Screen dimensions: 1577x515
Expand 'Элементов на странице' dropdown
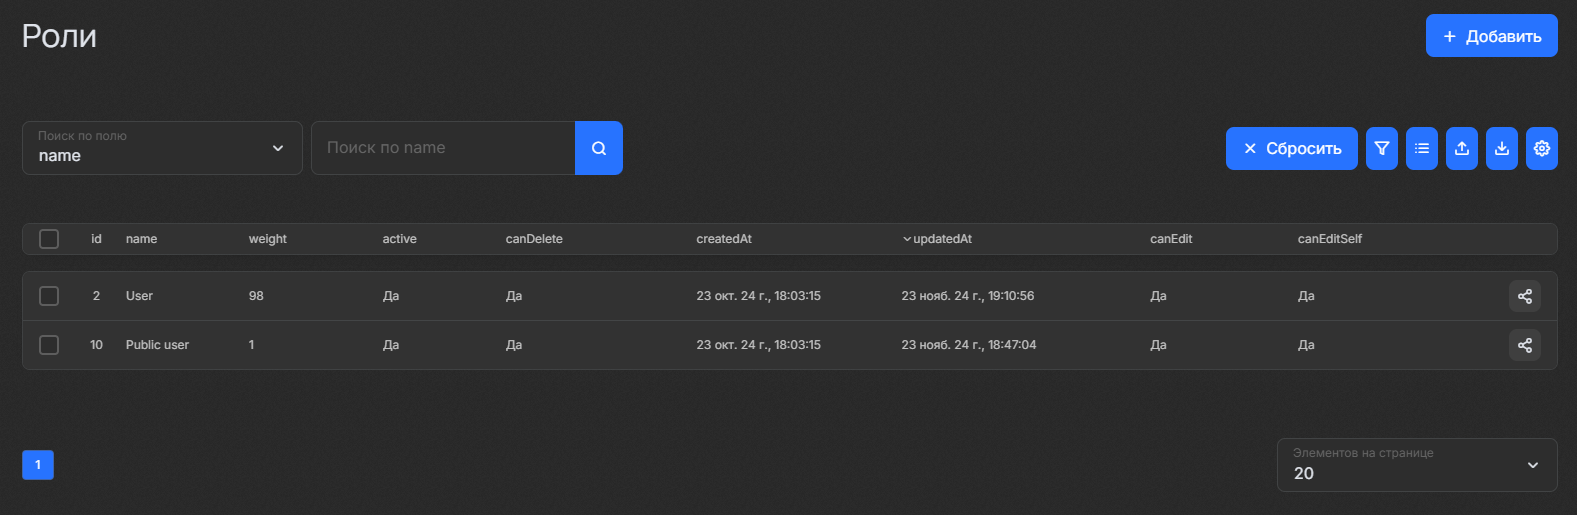[x=1416, y=465]
